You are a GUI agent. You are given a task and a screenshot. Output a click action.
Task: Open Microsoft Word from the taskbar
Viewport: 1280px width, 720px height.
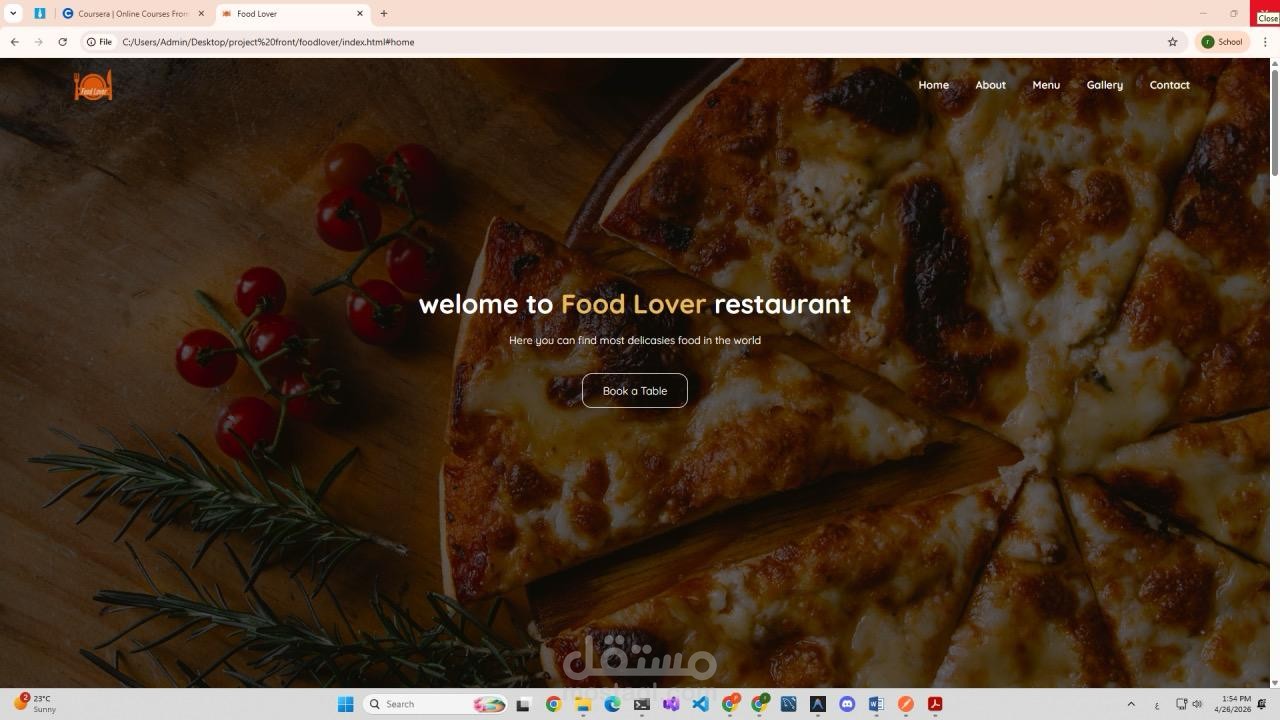click(876, 704)
